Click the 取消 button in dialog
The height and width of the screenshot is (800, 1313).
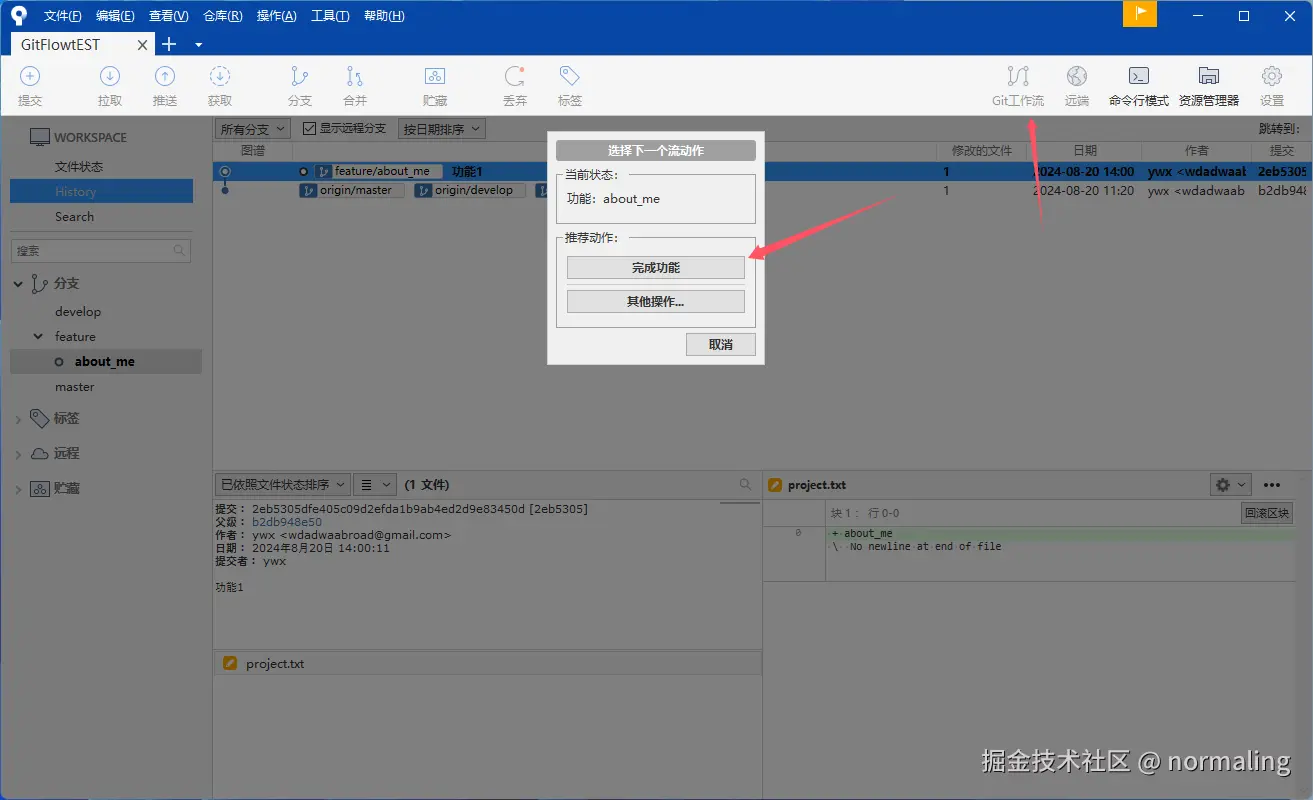tap(720, 344)
